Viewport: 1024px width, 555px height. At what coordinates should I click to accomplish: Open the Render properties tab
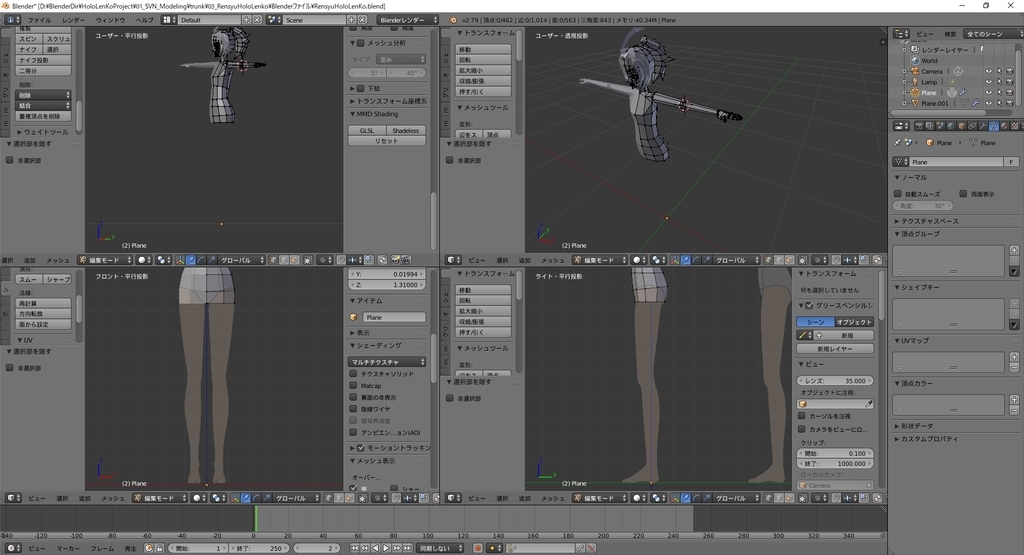click(x=920, y=126)
